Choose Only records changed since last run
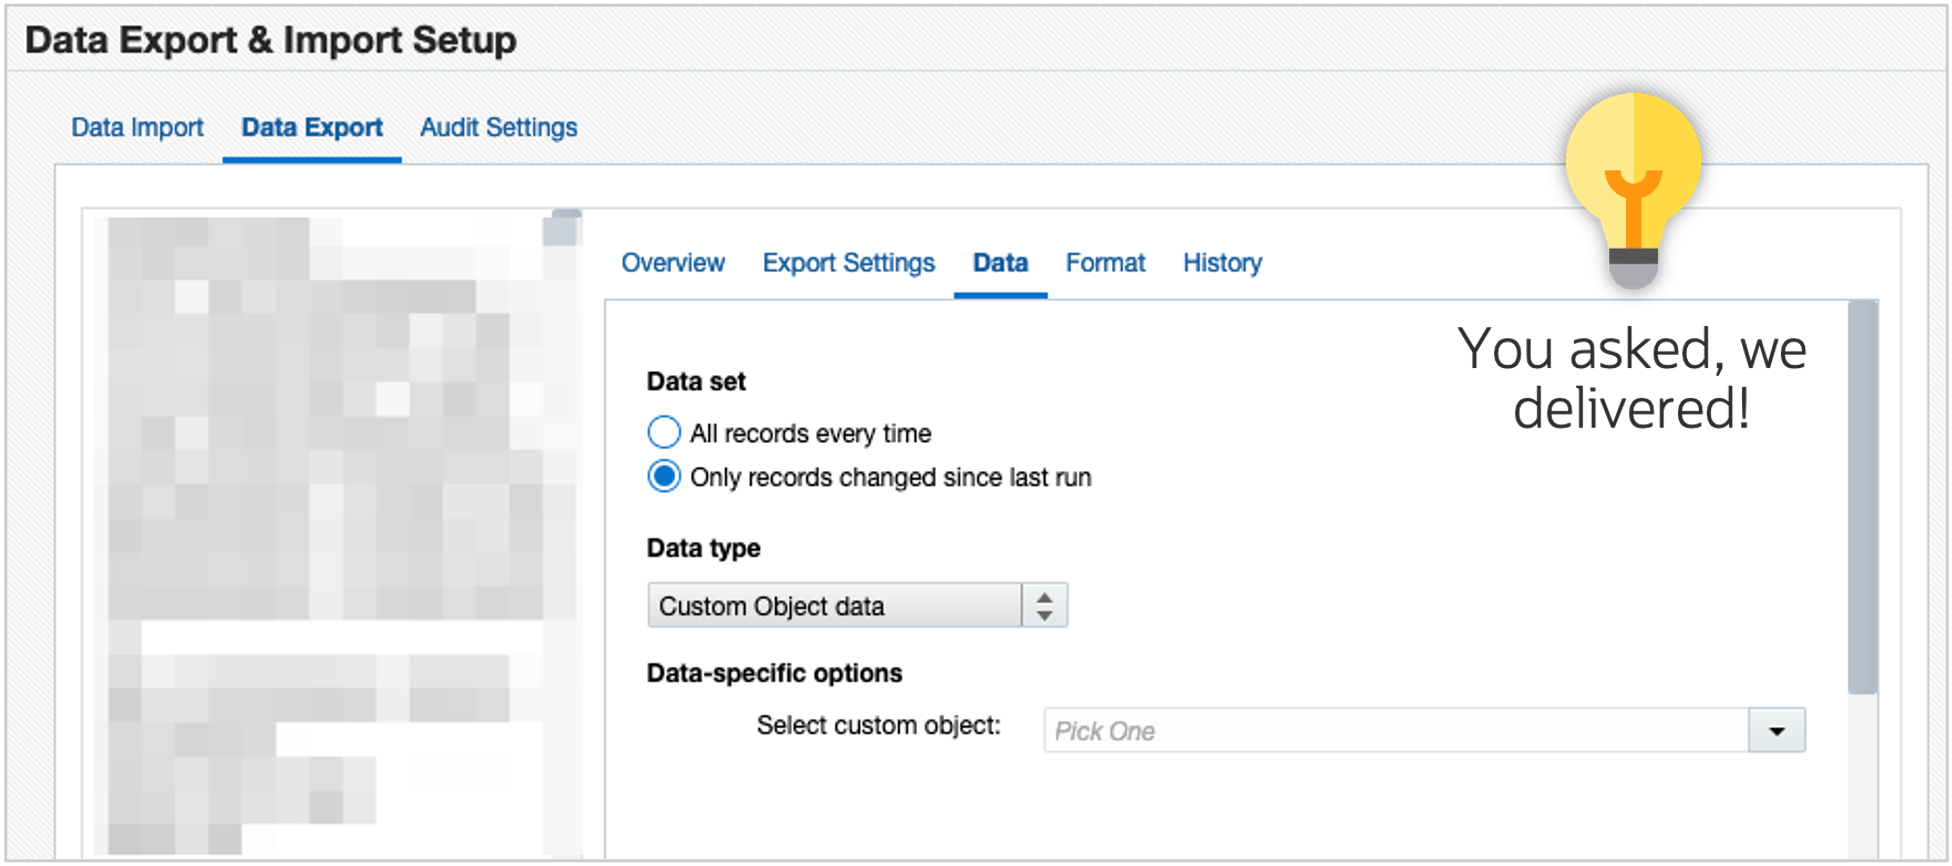The width and height of the screenshot is (1952, 866). [x=664, y=477]
